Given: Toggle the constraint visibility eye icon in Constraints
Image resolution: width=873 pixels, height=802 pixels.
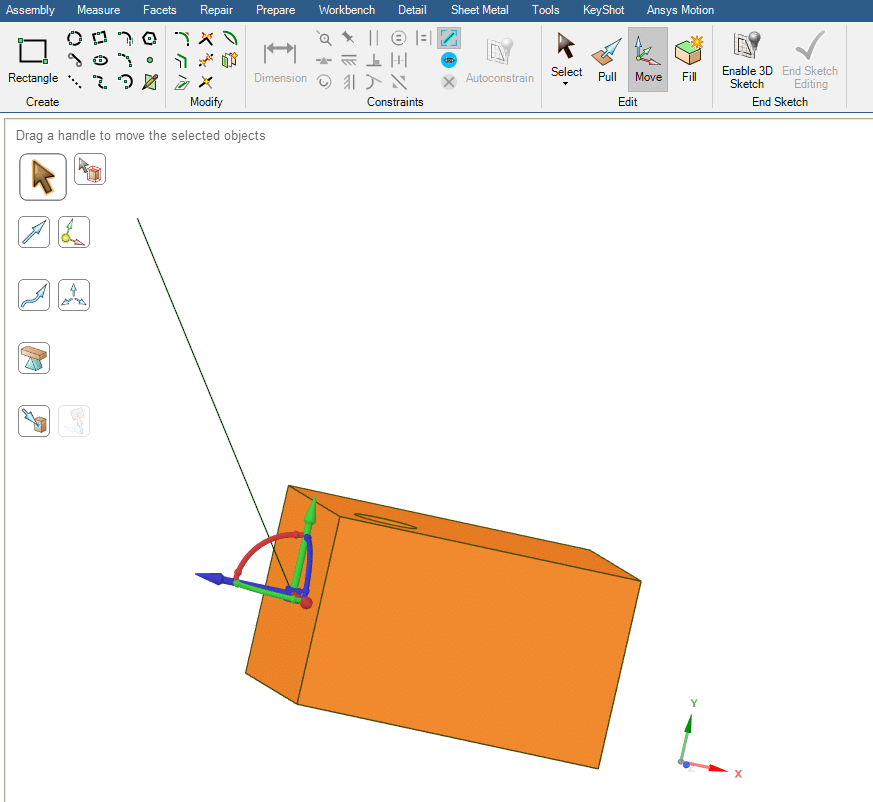Looking at the screenshot, I should click(x=449, y=60).
